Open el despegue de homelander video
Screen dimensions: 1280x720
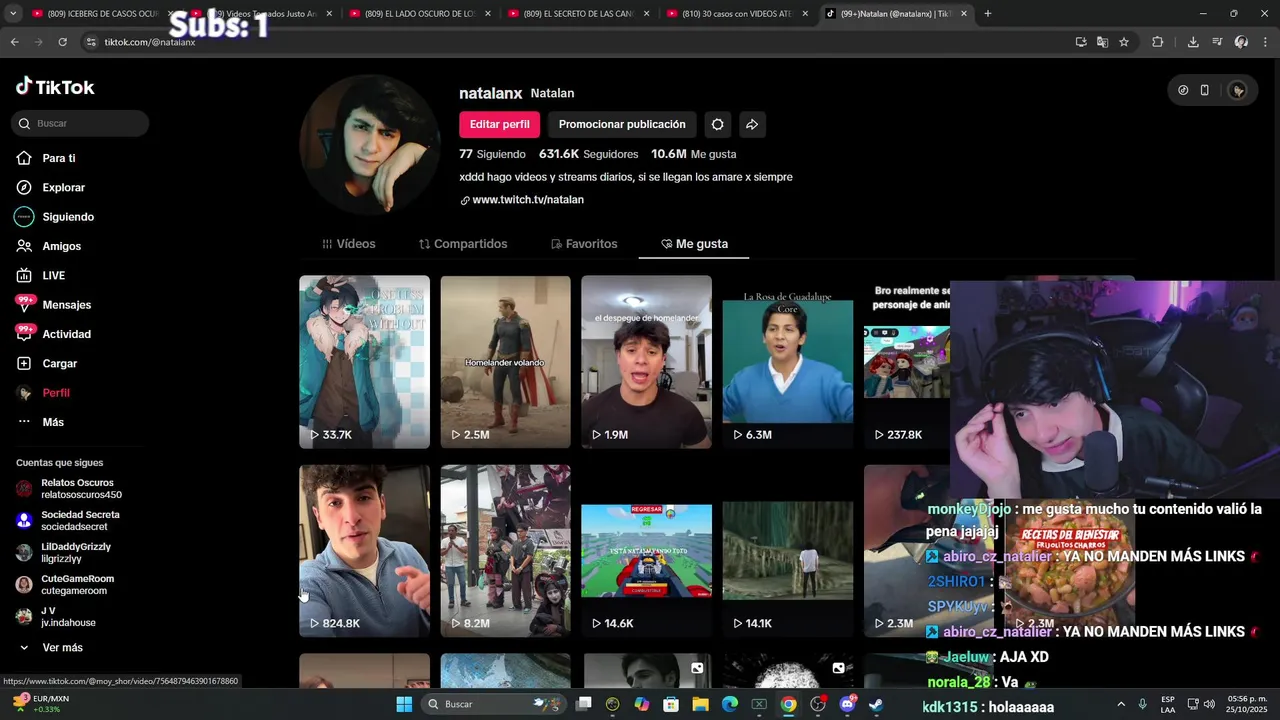tap(646, 362)
